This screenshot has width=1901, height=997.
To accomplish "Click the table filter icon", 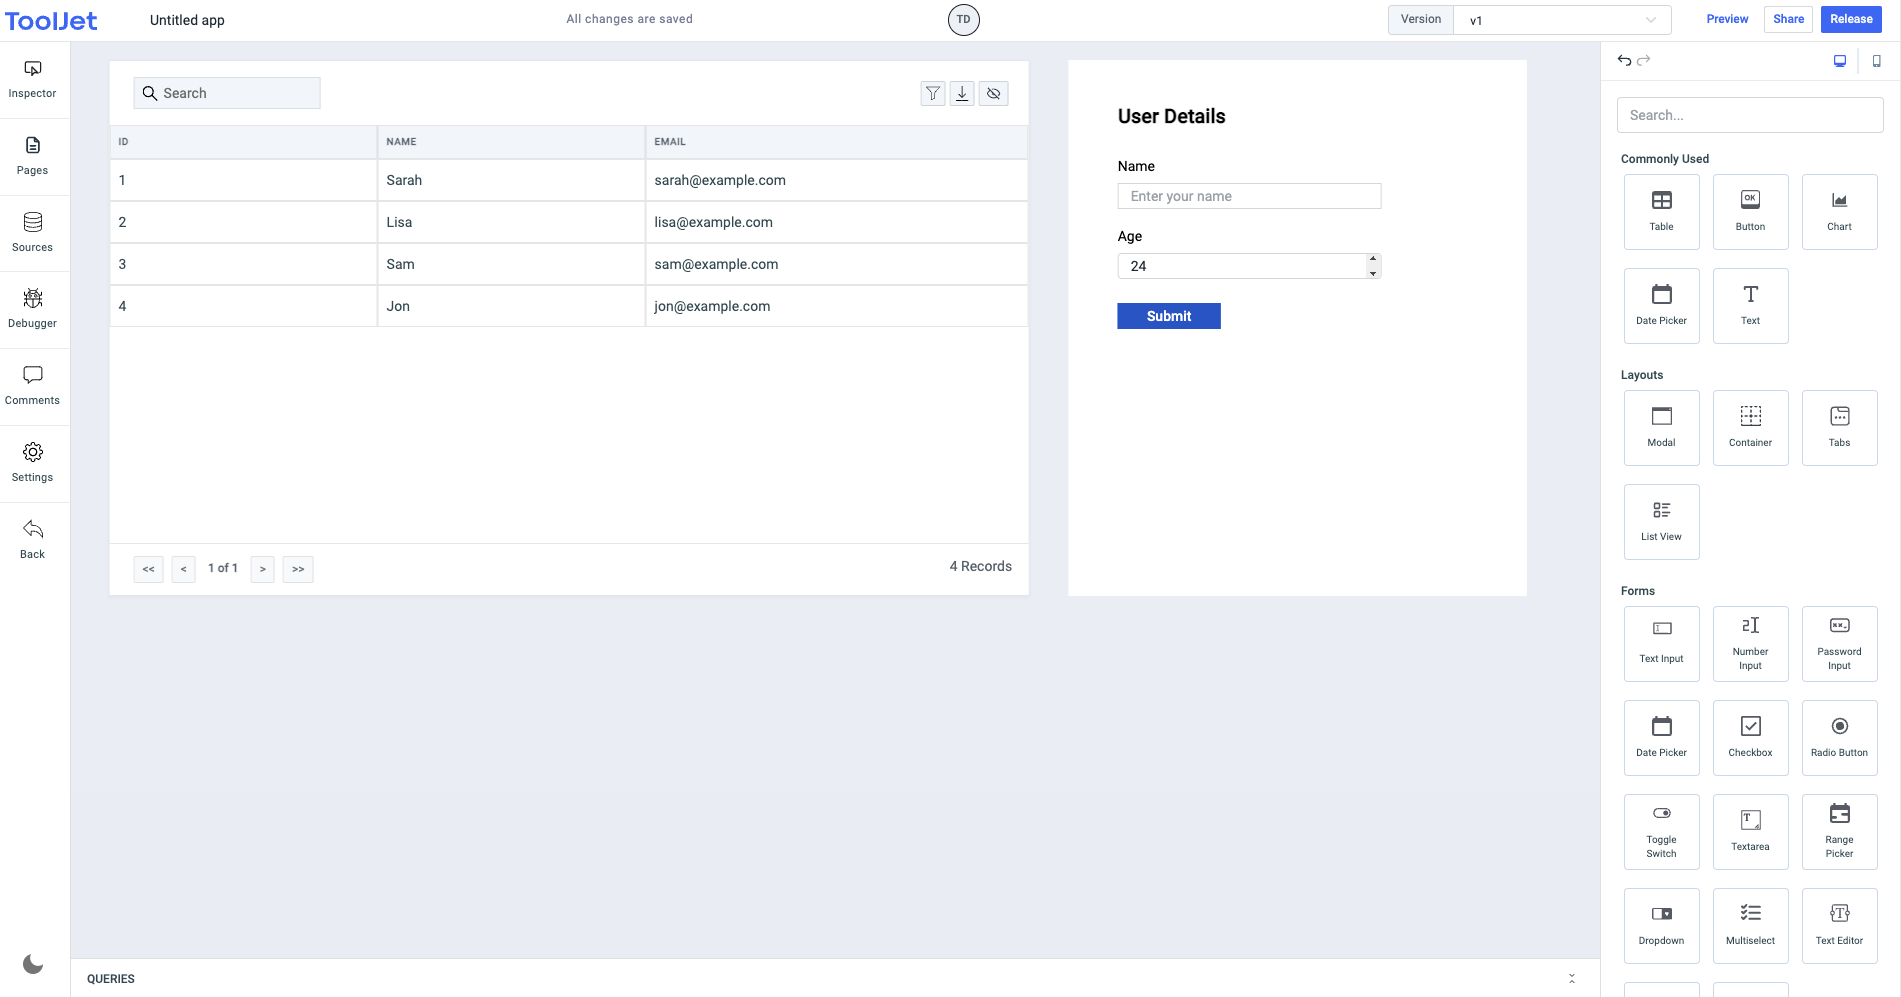I will (x=932, y=93).
